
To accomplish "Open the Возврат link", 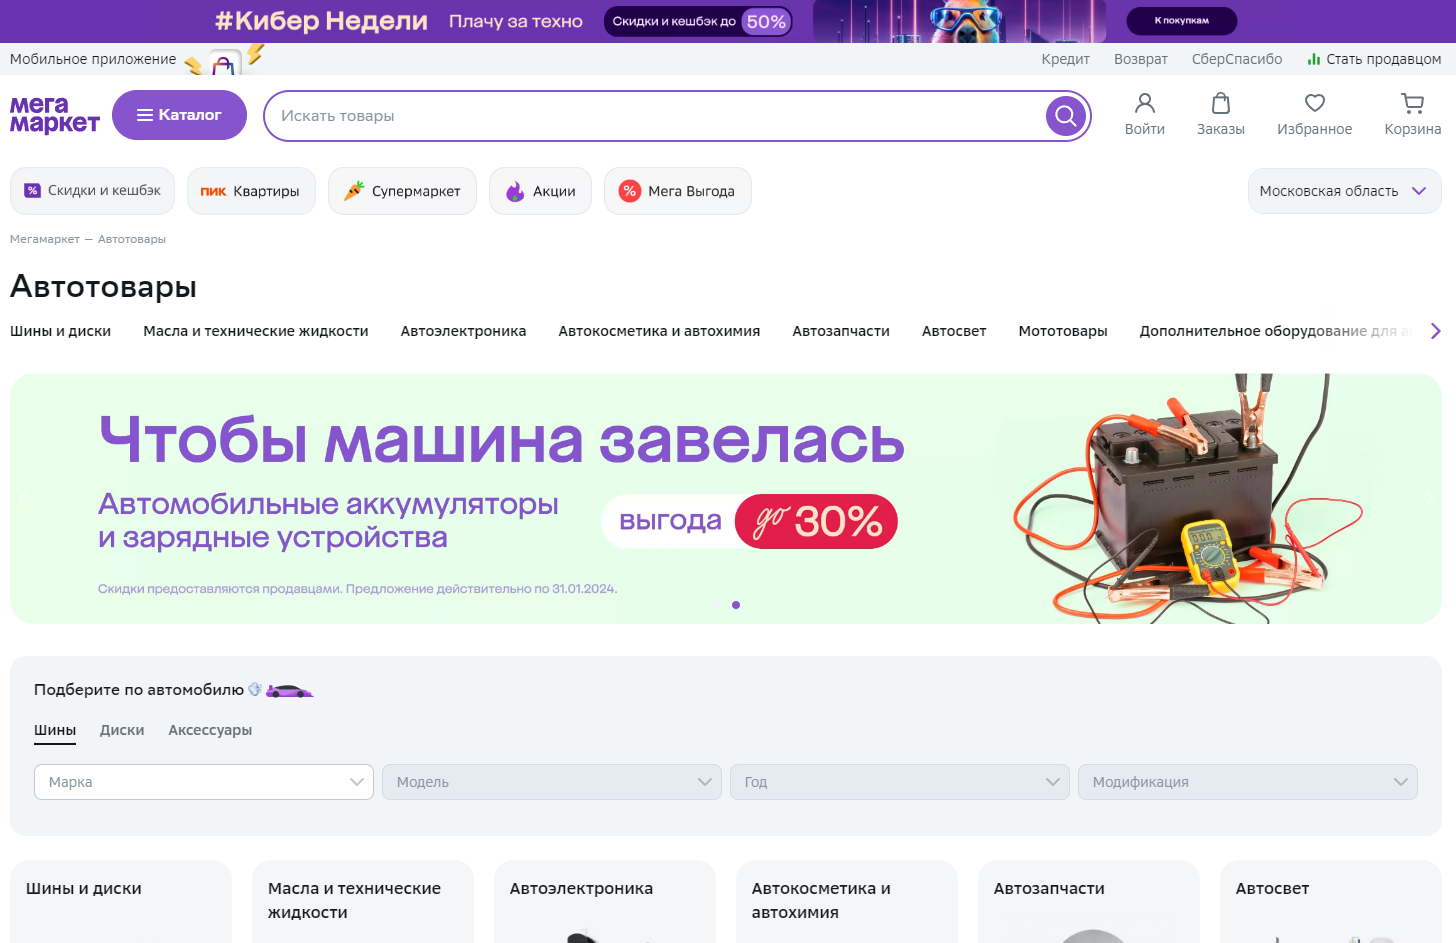I will pos(1141,59).
